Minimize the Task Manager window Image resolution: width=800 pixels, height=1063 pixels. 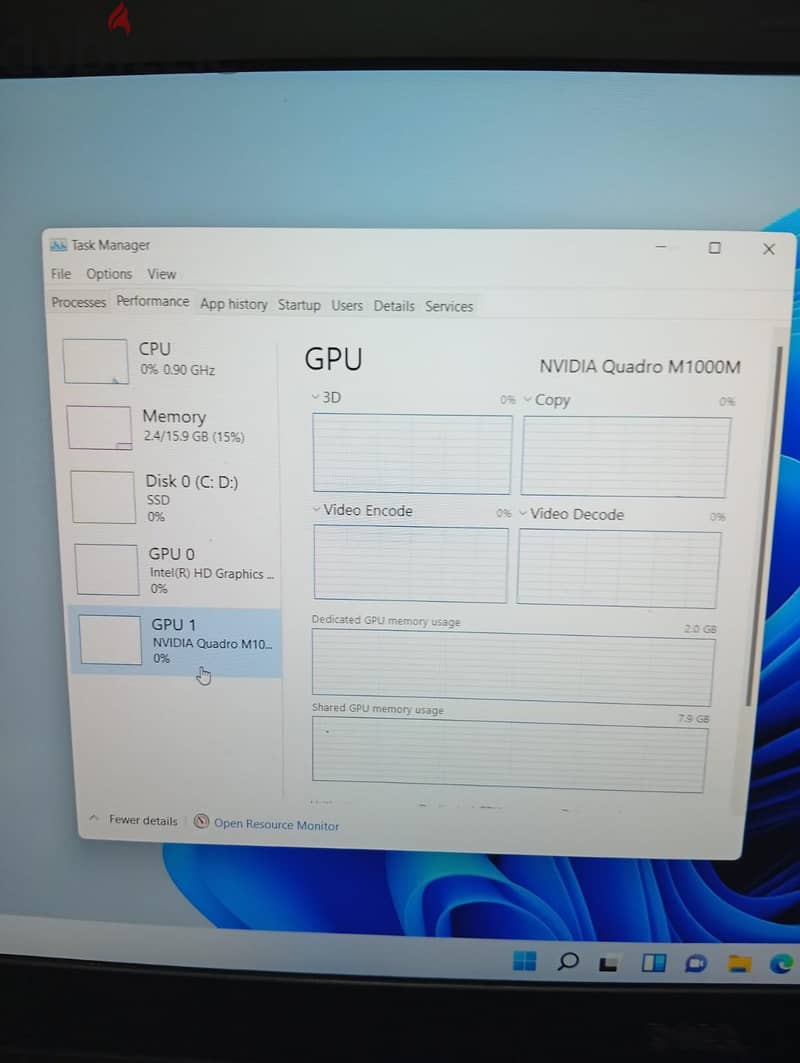point(661,247)
